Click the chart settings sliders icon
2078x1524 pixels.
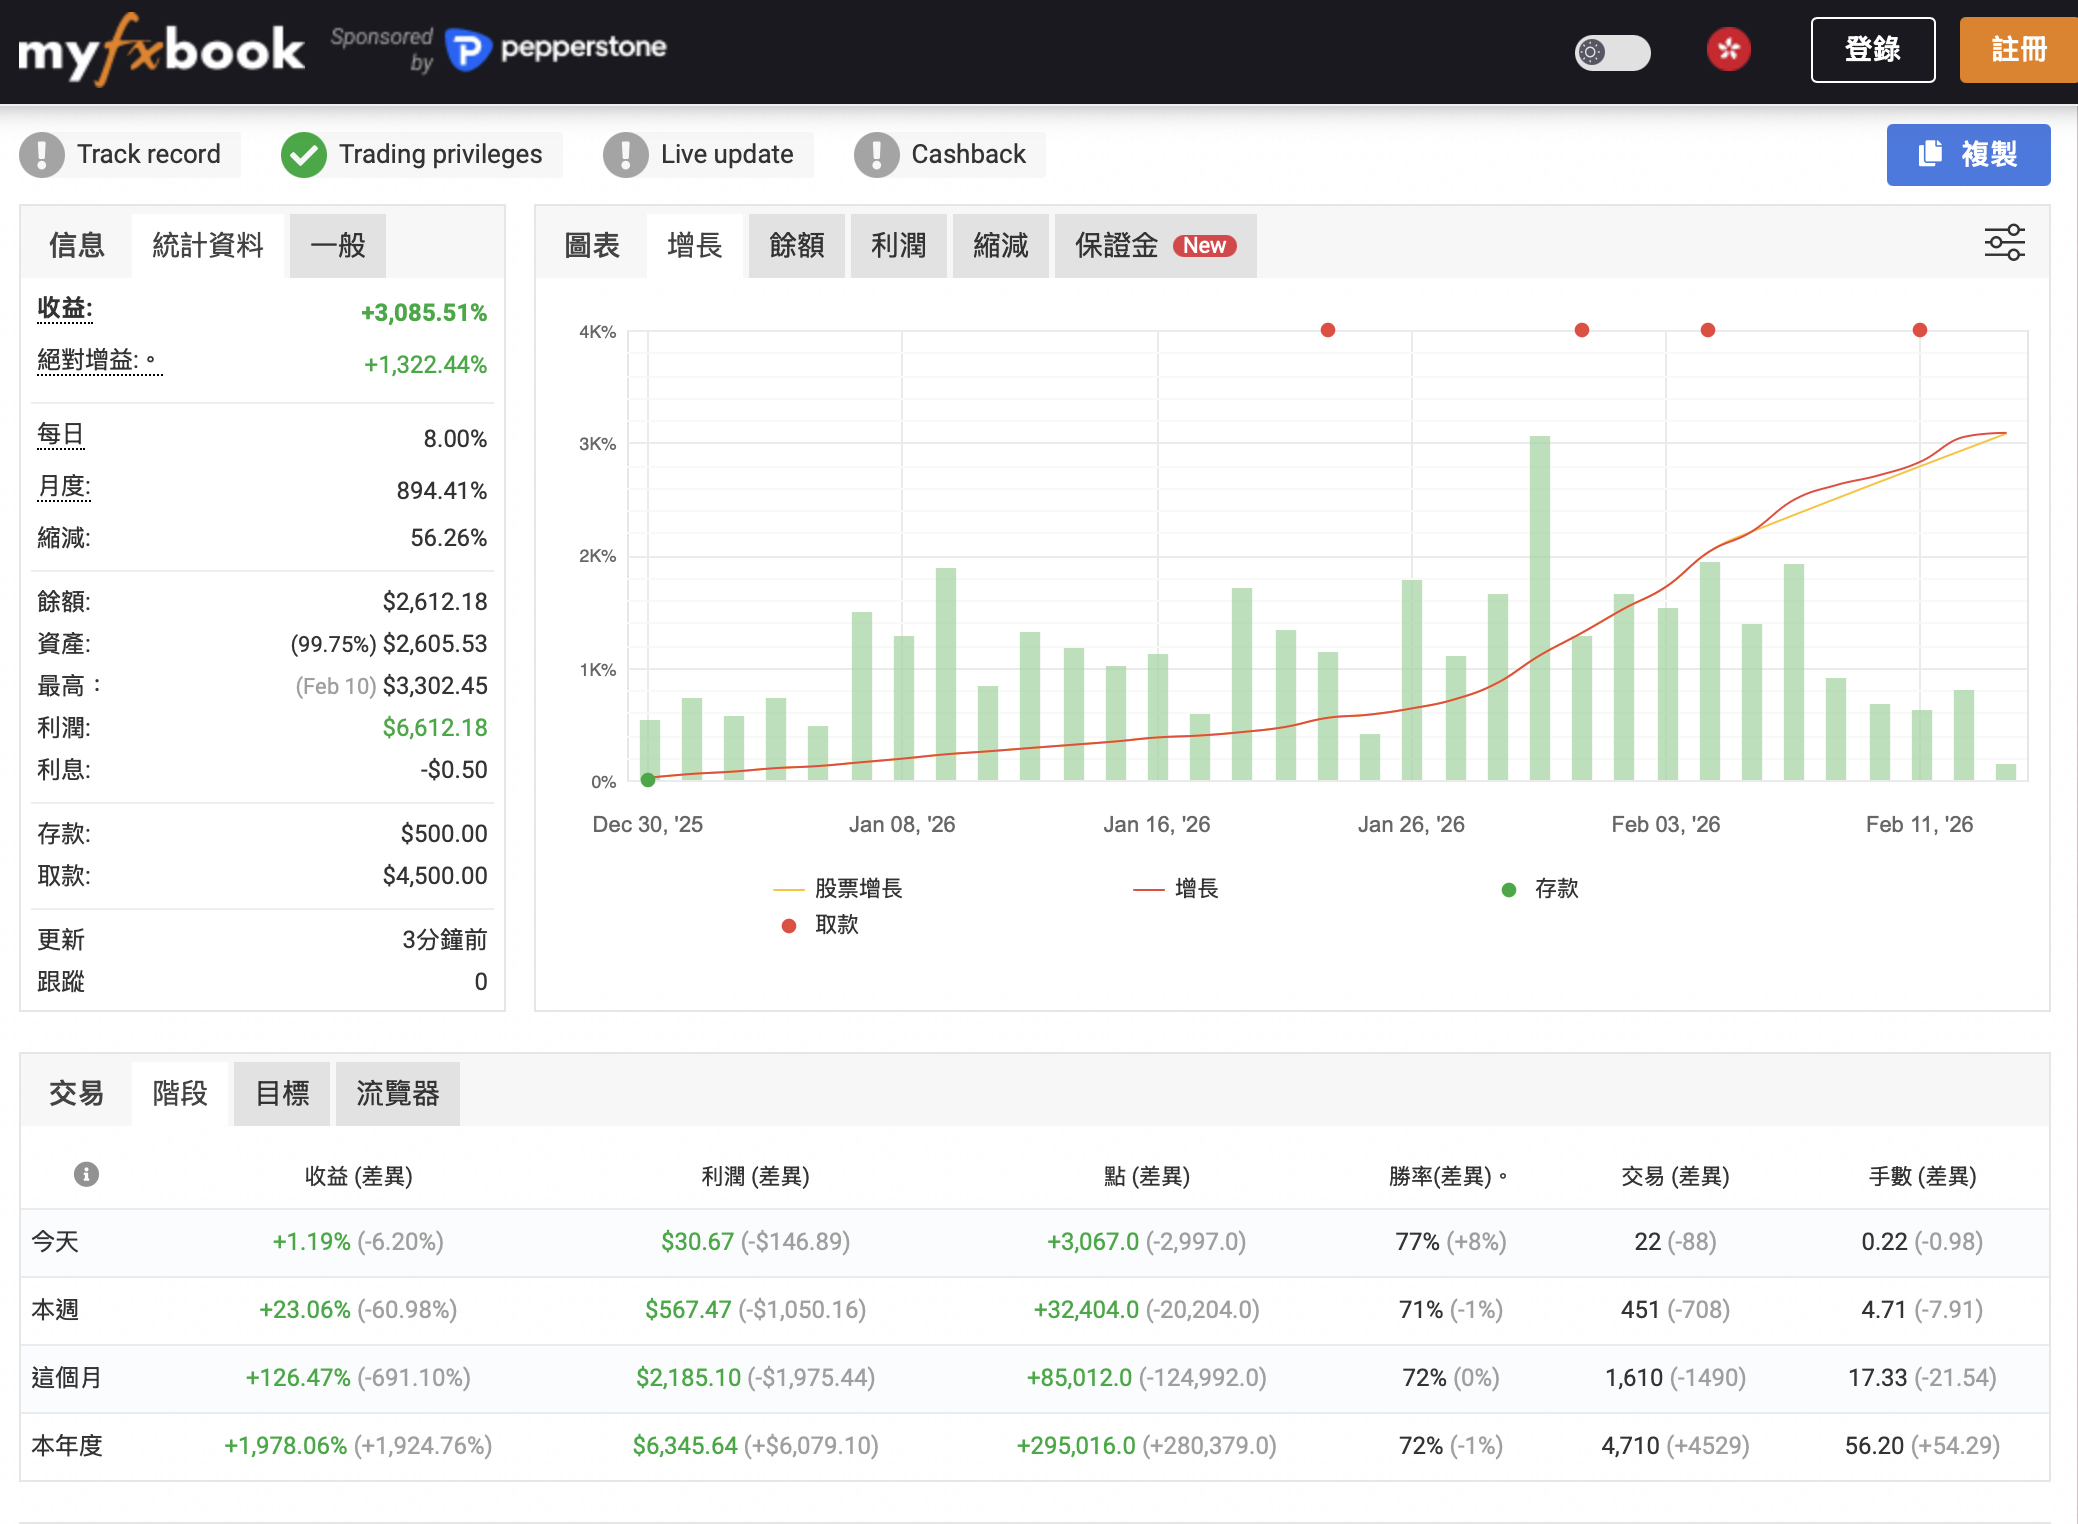click(x=2004, y=243)
